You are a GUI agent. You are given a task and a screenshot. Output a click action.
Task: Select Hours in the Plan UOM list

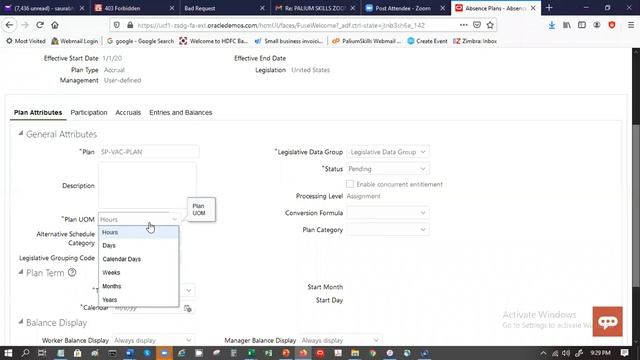[138, 232]
